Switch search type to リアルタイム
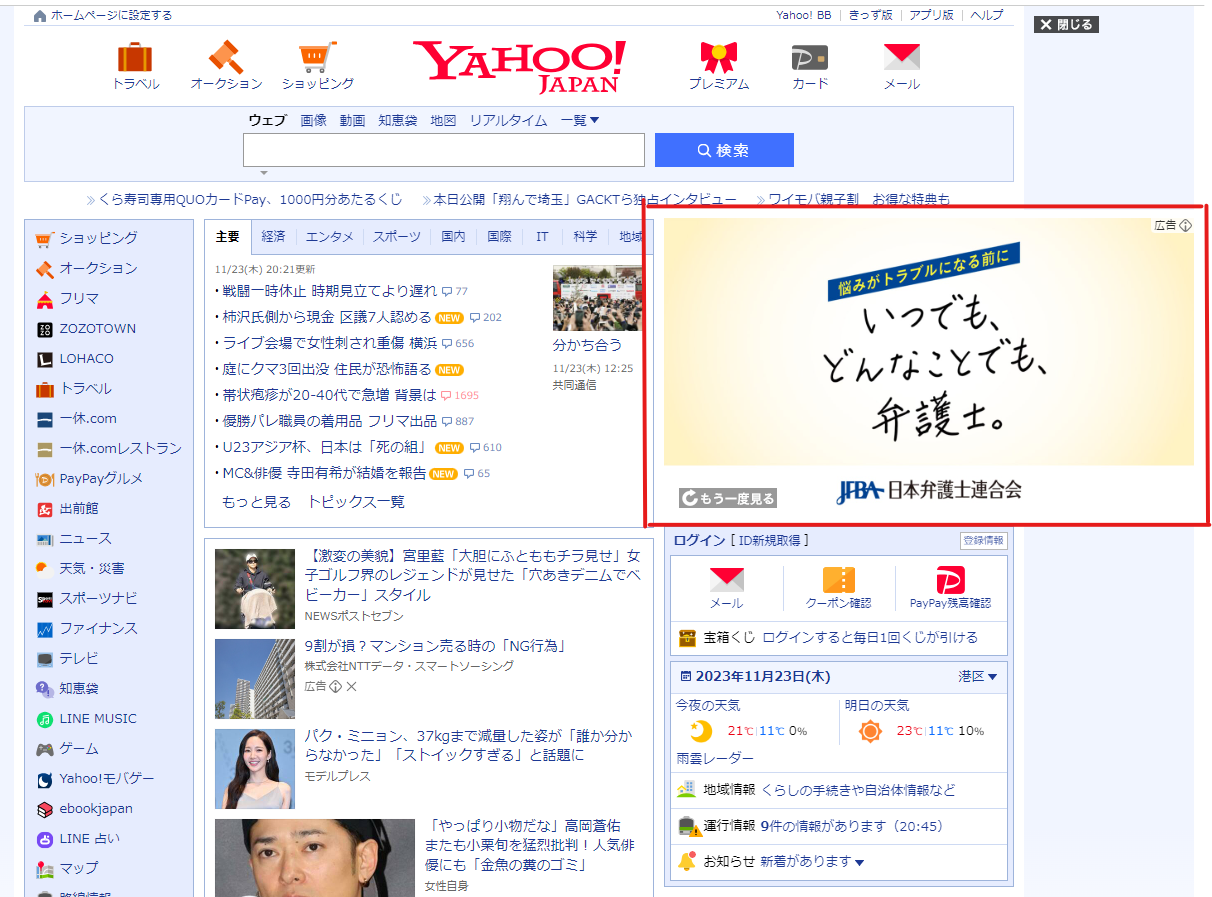Image resolution: width=1212 pixels, height=897 pixels. [508, 120]
